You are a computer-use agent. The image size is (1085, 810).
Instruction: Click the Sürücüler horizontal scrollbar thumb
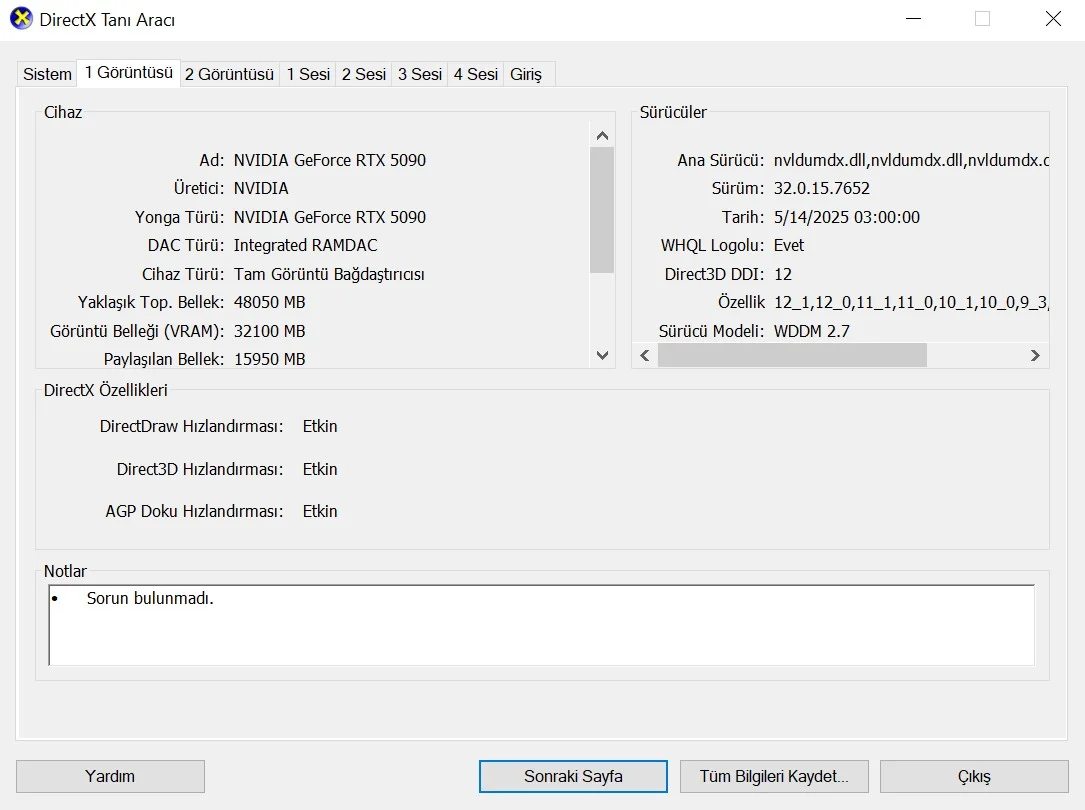(792, 356)
